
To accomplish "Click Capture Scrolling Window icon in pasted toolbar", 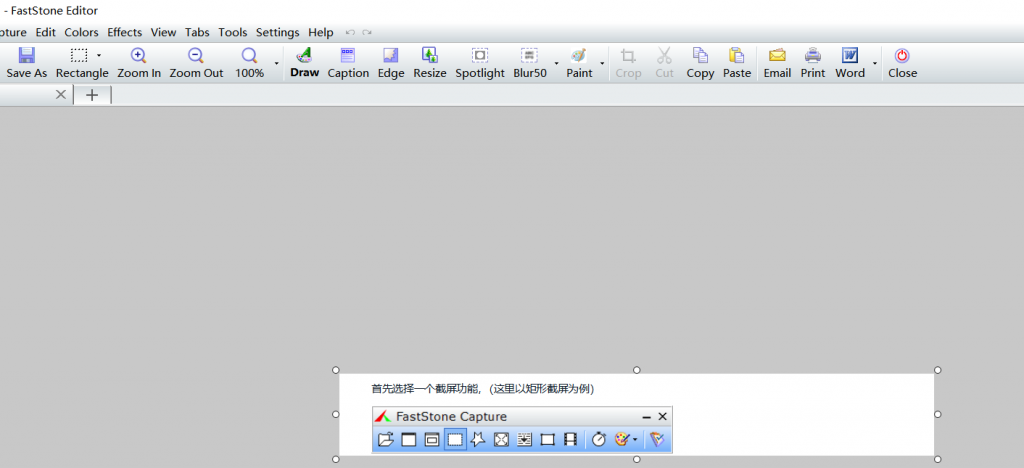I will (524, 440).
